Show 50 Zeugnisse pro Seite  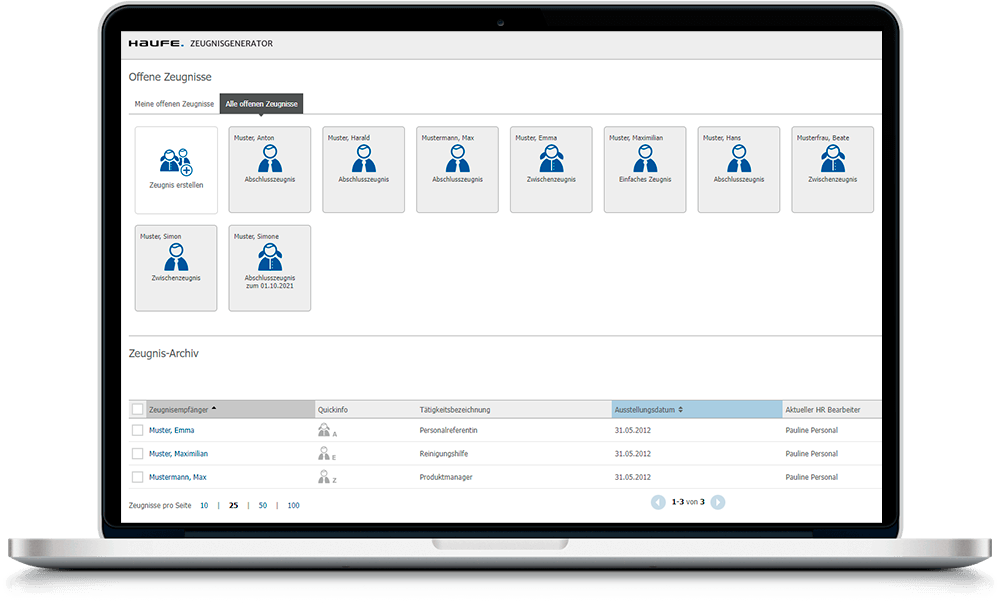(x=263, y=505)
